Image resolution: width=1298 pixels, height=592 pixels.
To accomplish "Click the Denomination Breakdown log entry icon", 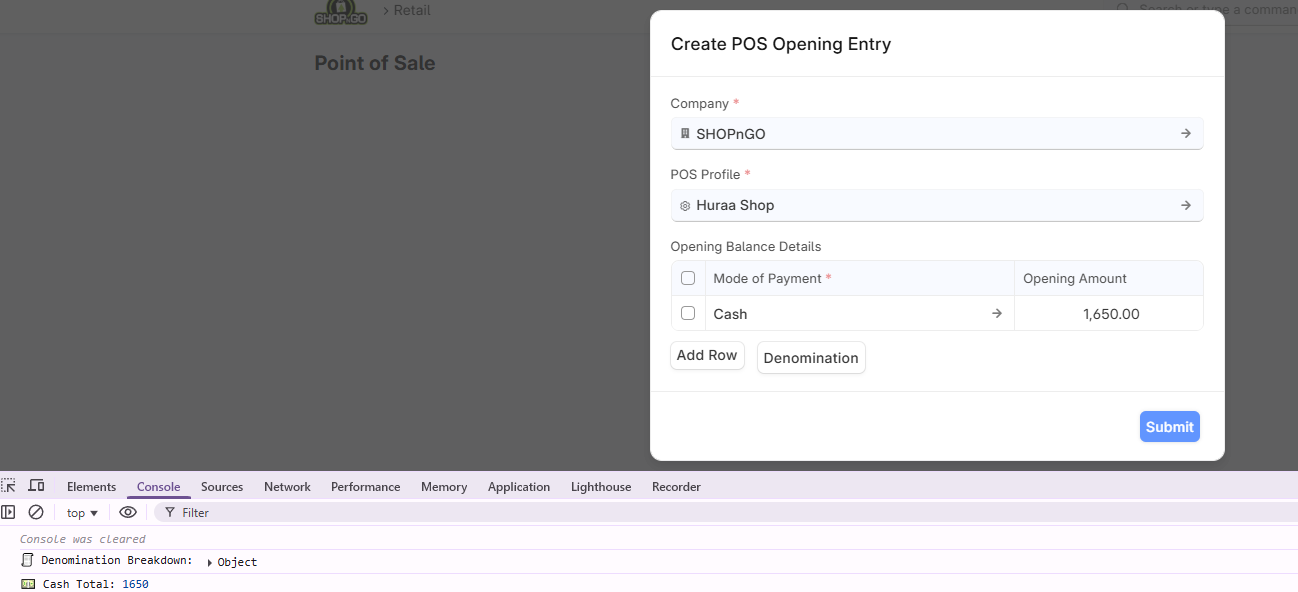I will pos(28,560).
